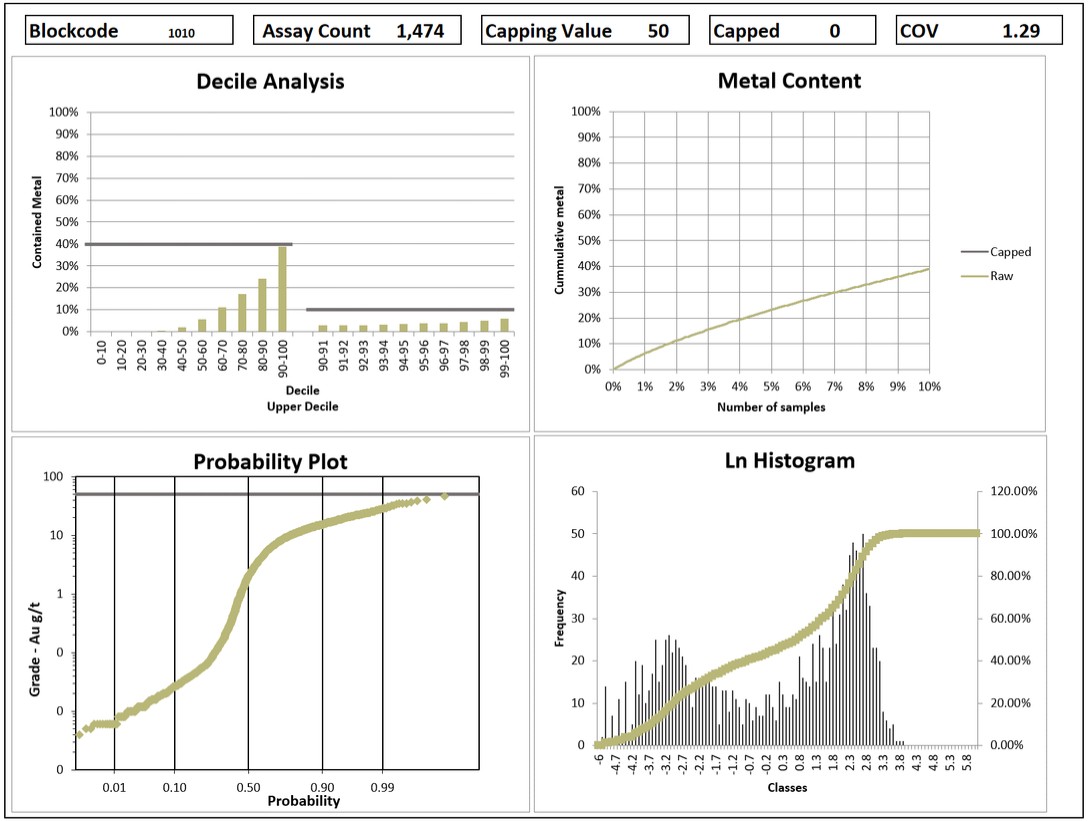Viewport: 1089px width, 821px height.
Task: Click the Capped legend entry
Action: [x=1008, y=252]
